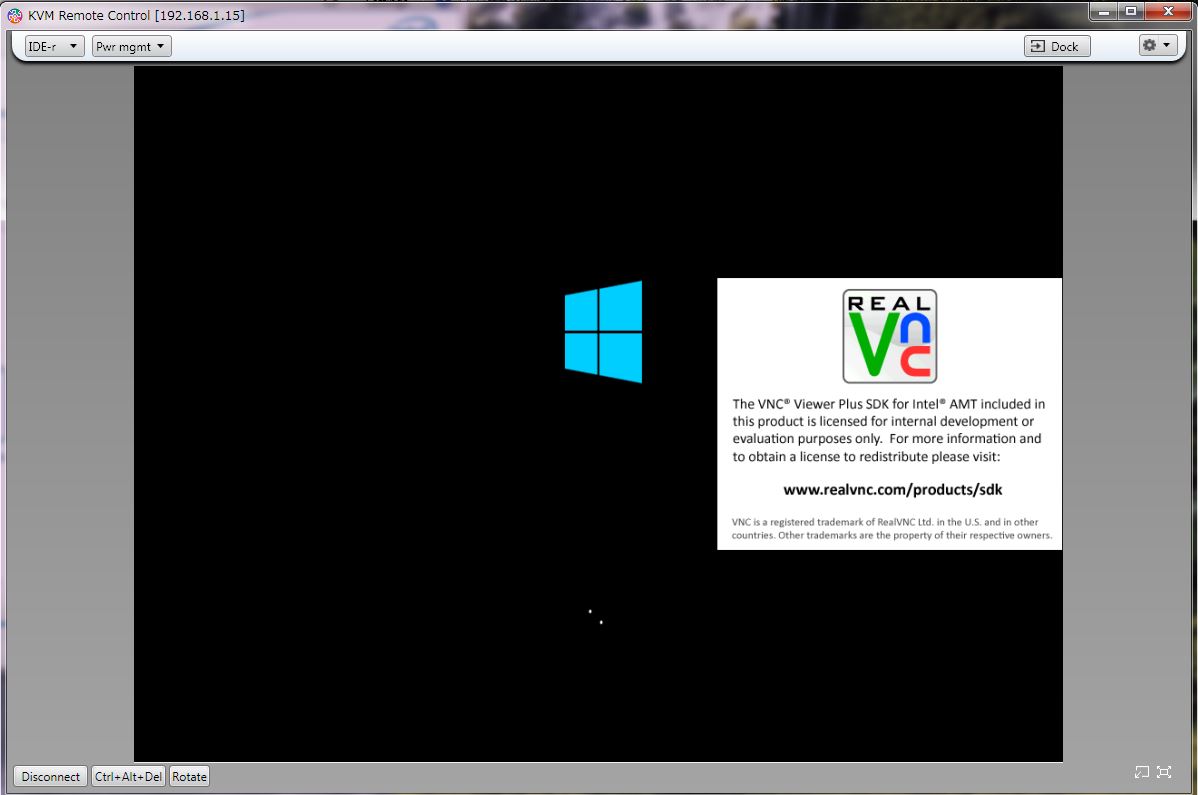The image size is (1198, 795).
Task: Click the RealVNC logo image
Action: 889,336
